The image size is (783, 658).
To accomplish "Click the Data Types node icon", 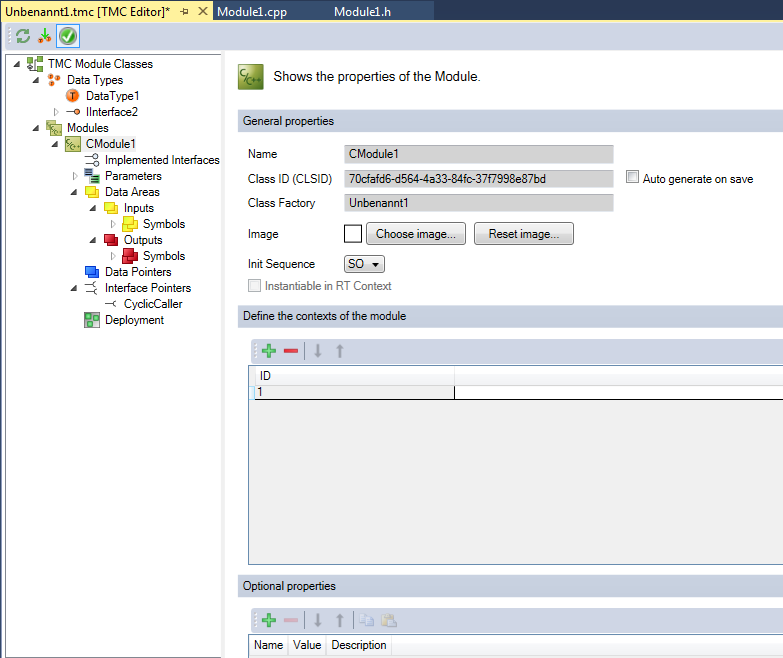I will click(54, 80).
